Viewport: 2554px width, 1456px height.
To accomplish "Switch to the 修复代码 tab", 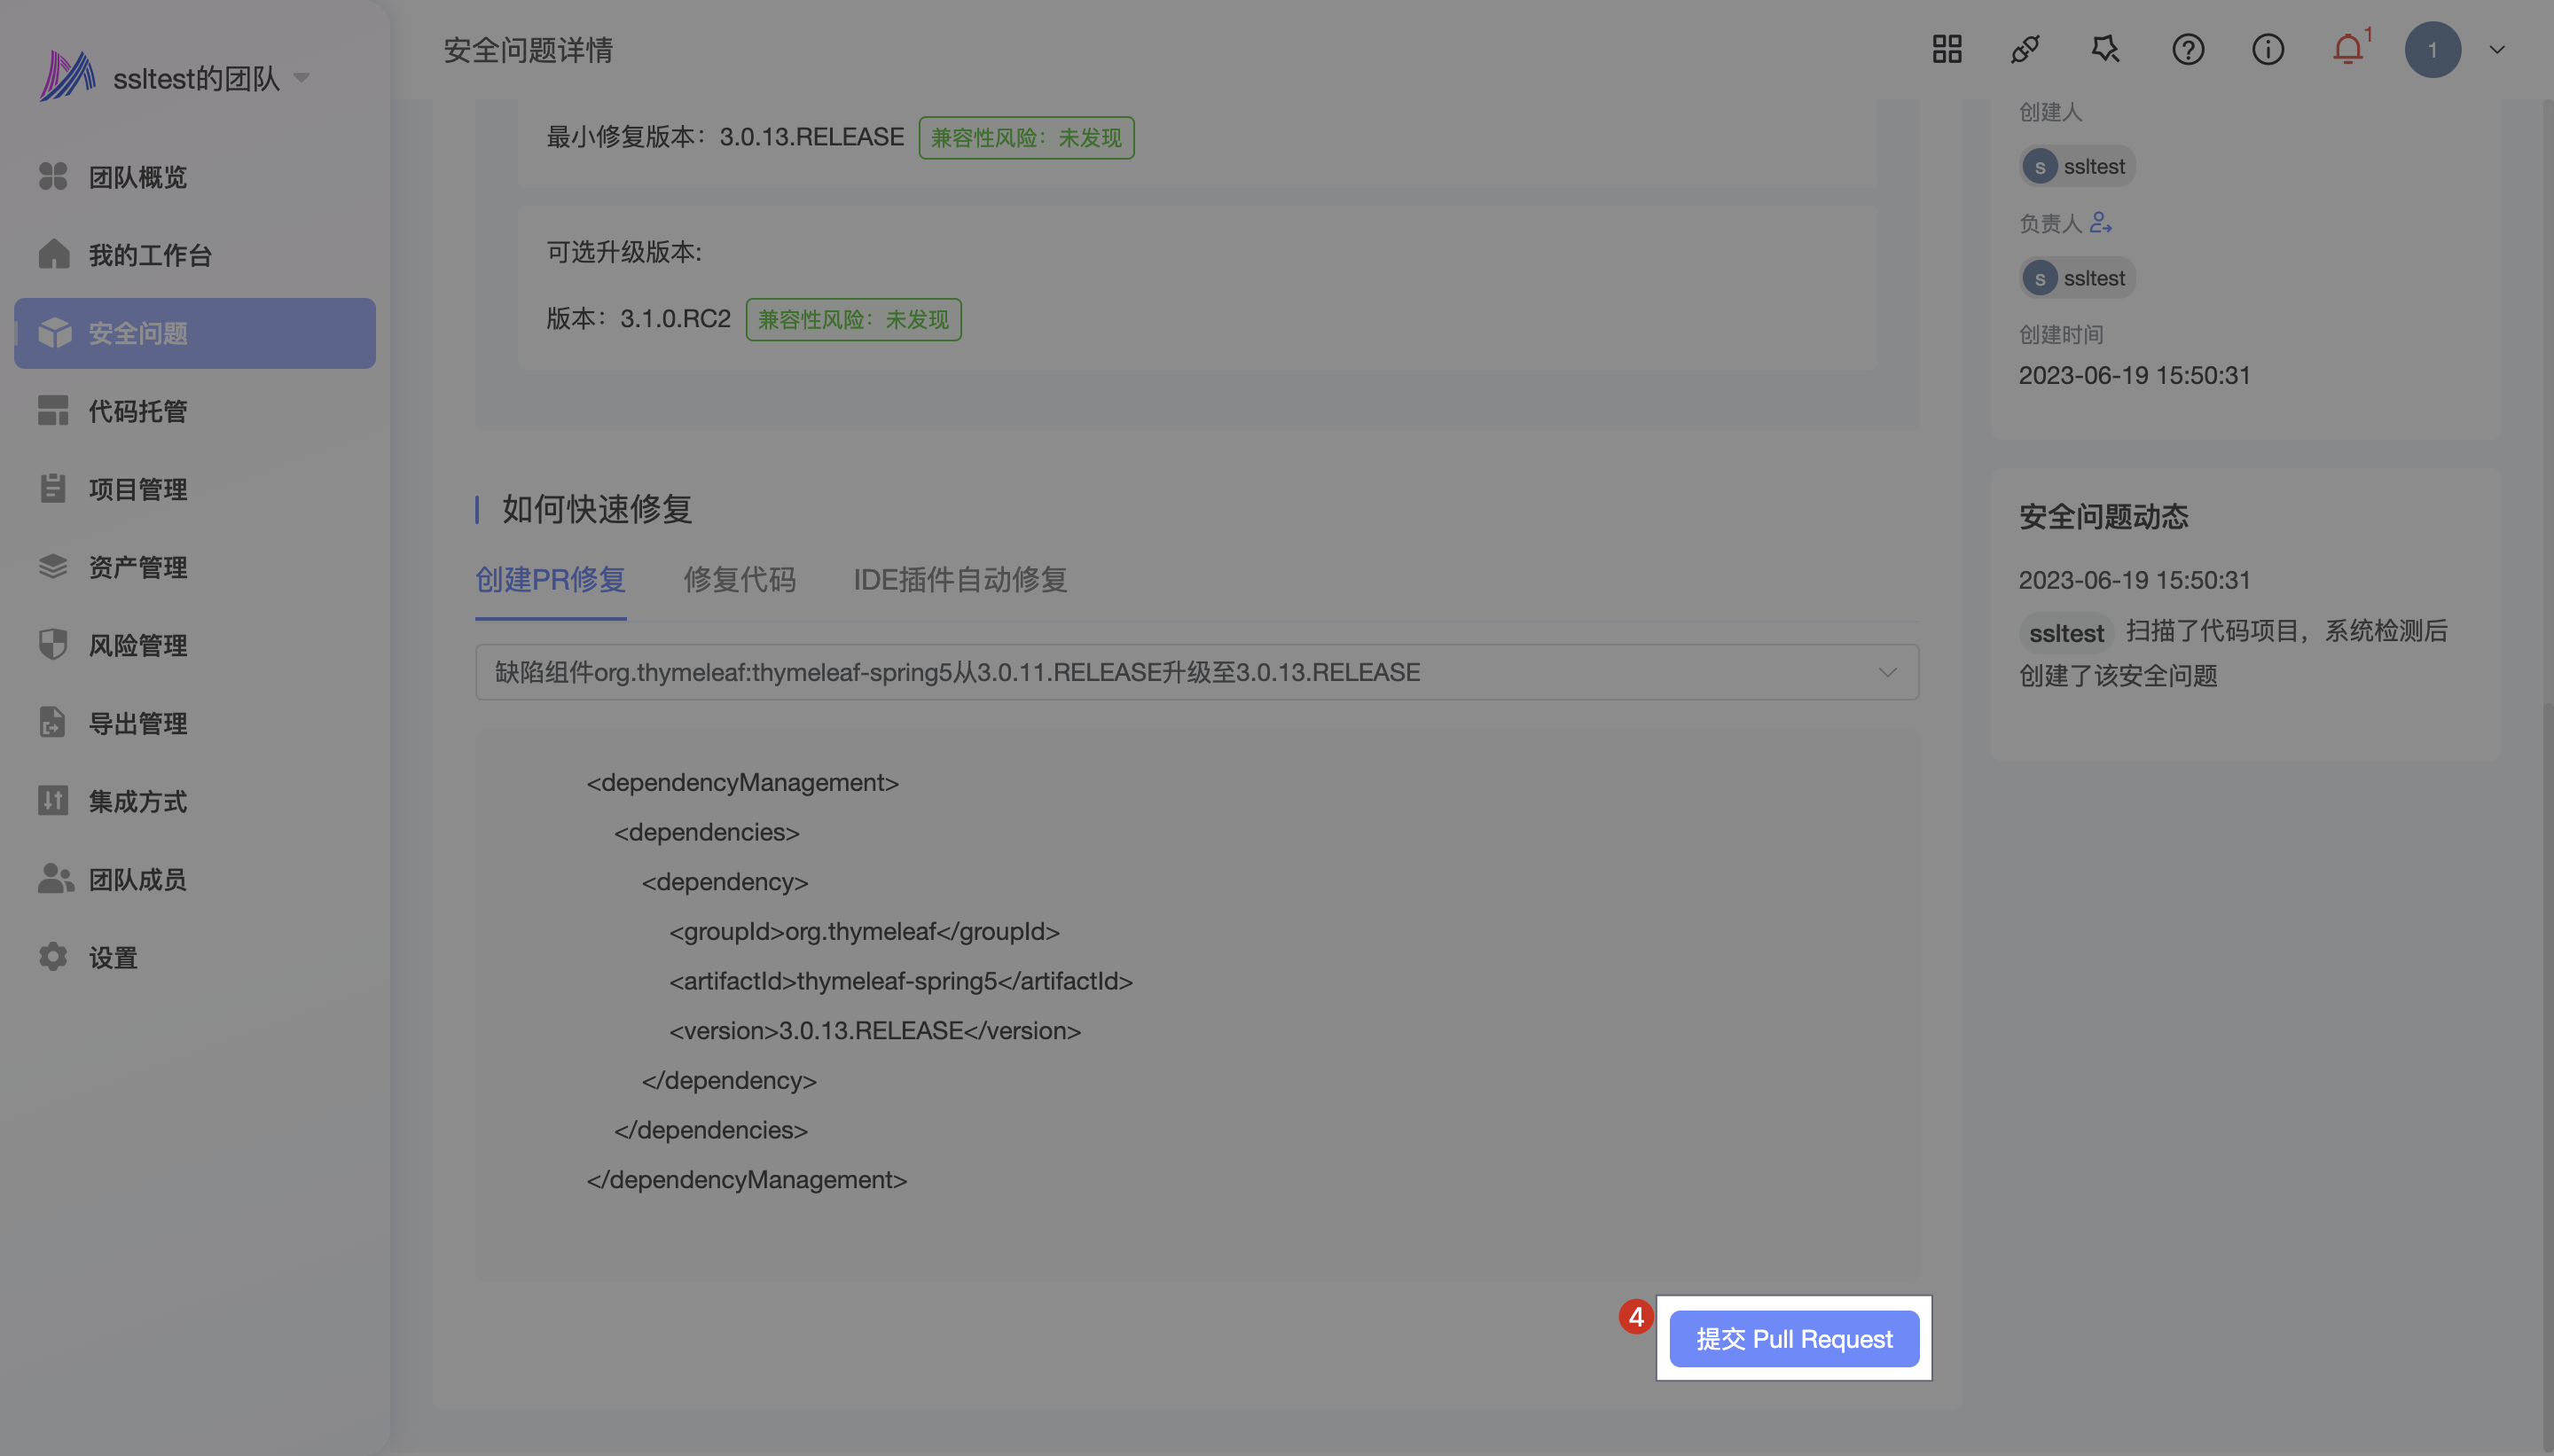I will (739, 579).
